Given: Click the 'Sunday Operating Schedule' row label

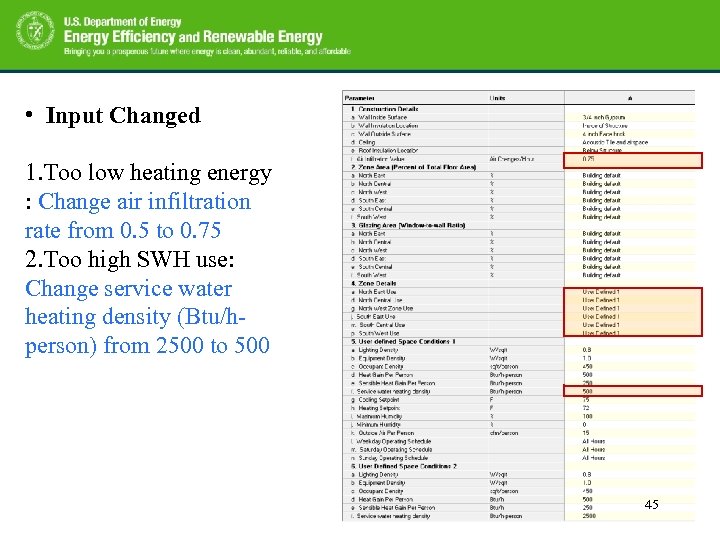Looking at the screenshot, I should tap(393, 458).
